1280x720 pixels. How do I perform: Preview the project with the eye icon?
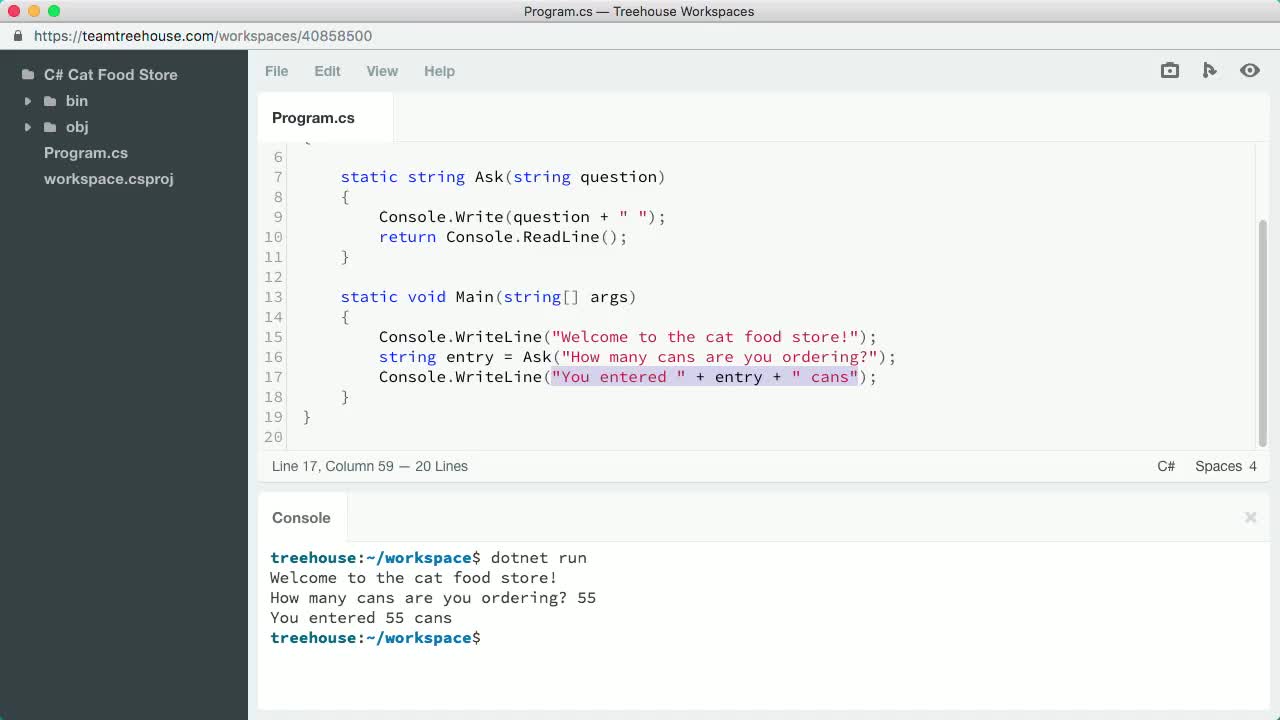point(1249,71)
